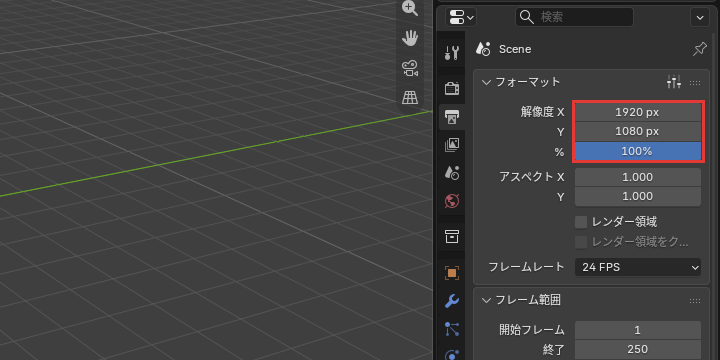This screenshot has width=720, height=360.
Task: Click the 終了 value 250 field
Action: point(638,349)
